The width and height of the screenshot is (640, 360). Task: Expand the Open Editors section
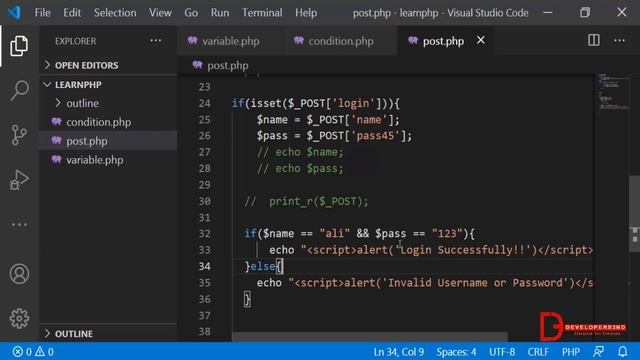(x=108, y=65)
